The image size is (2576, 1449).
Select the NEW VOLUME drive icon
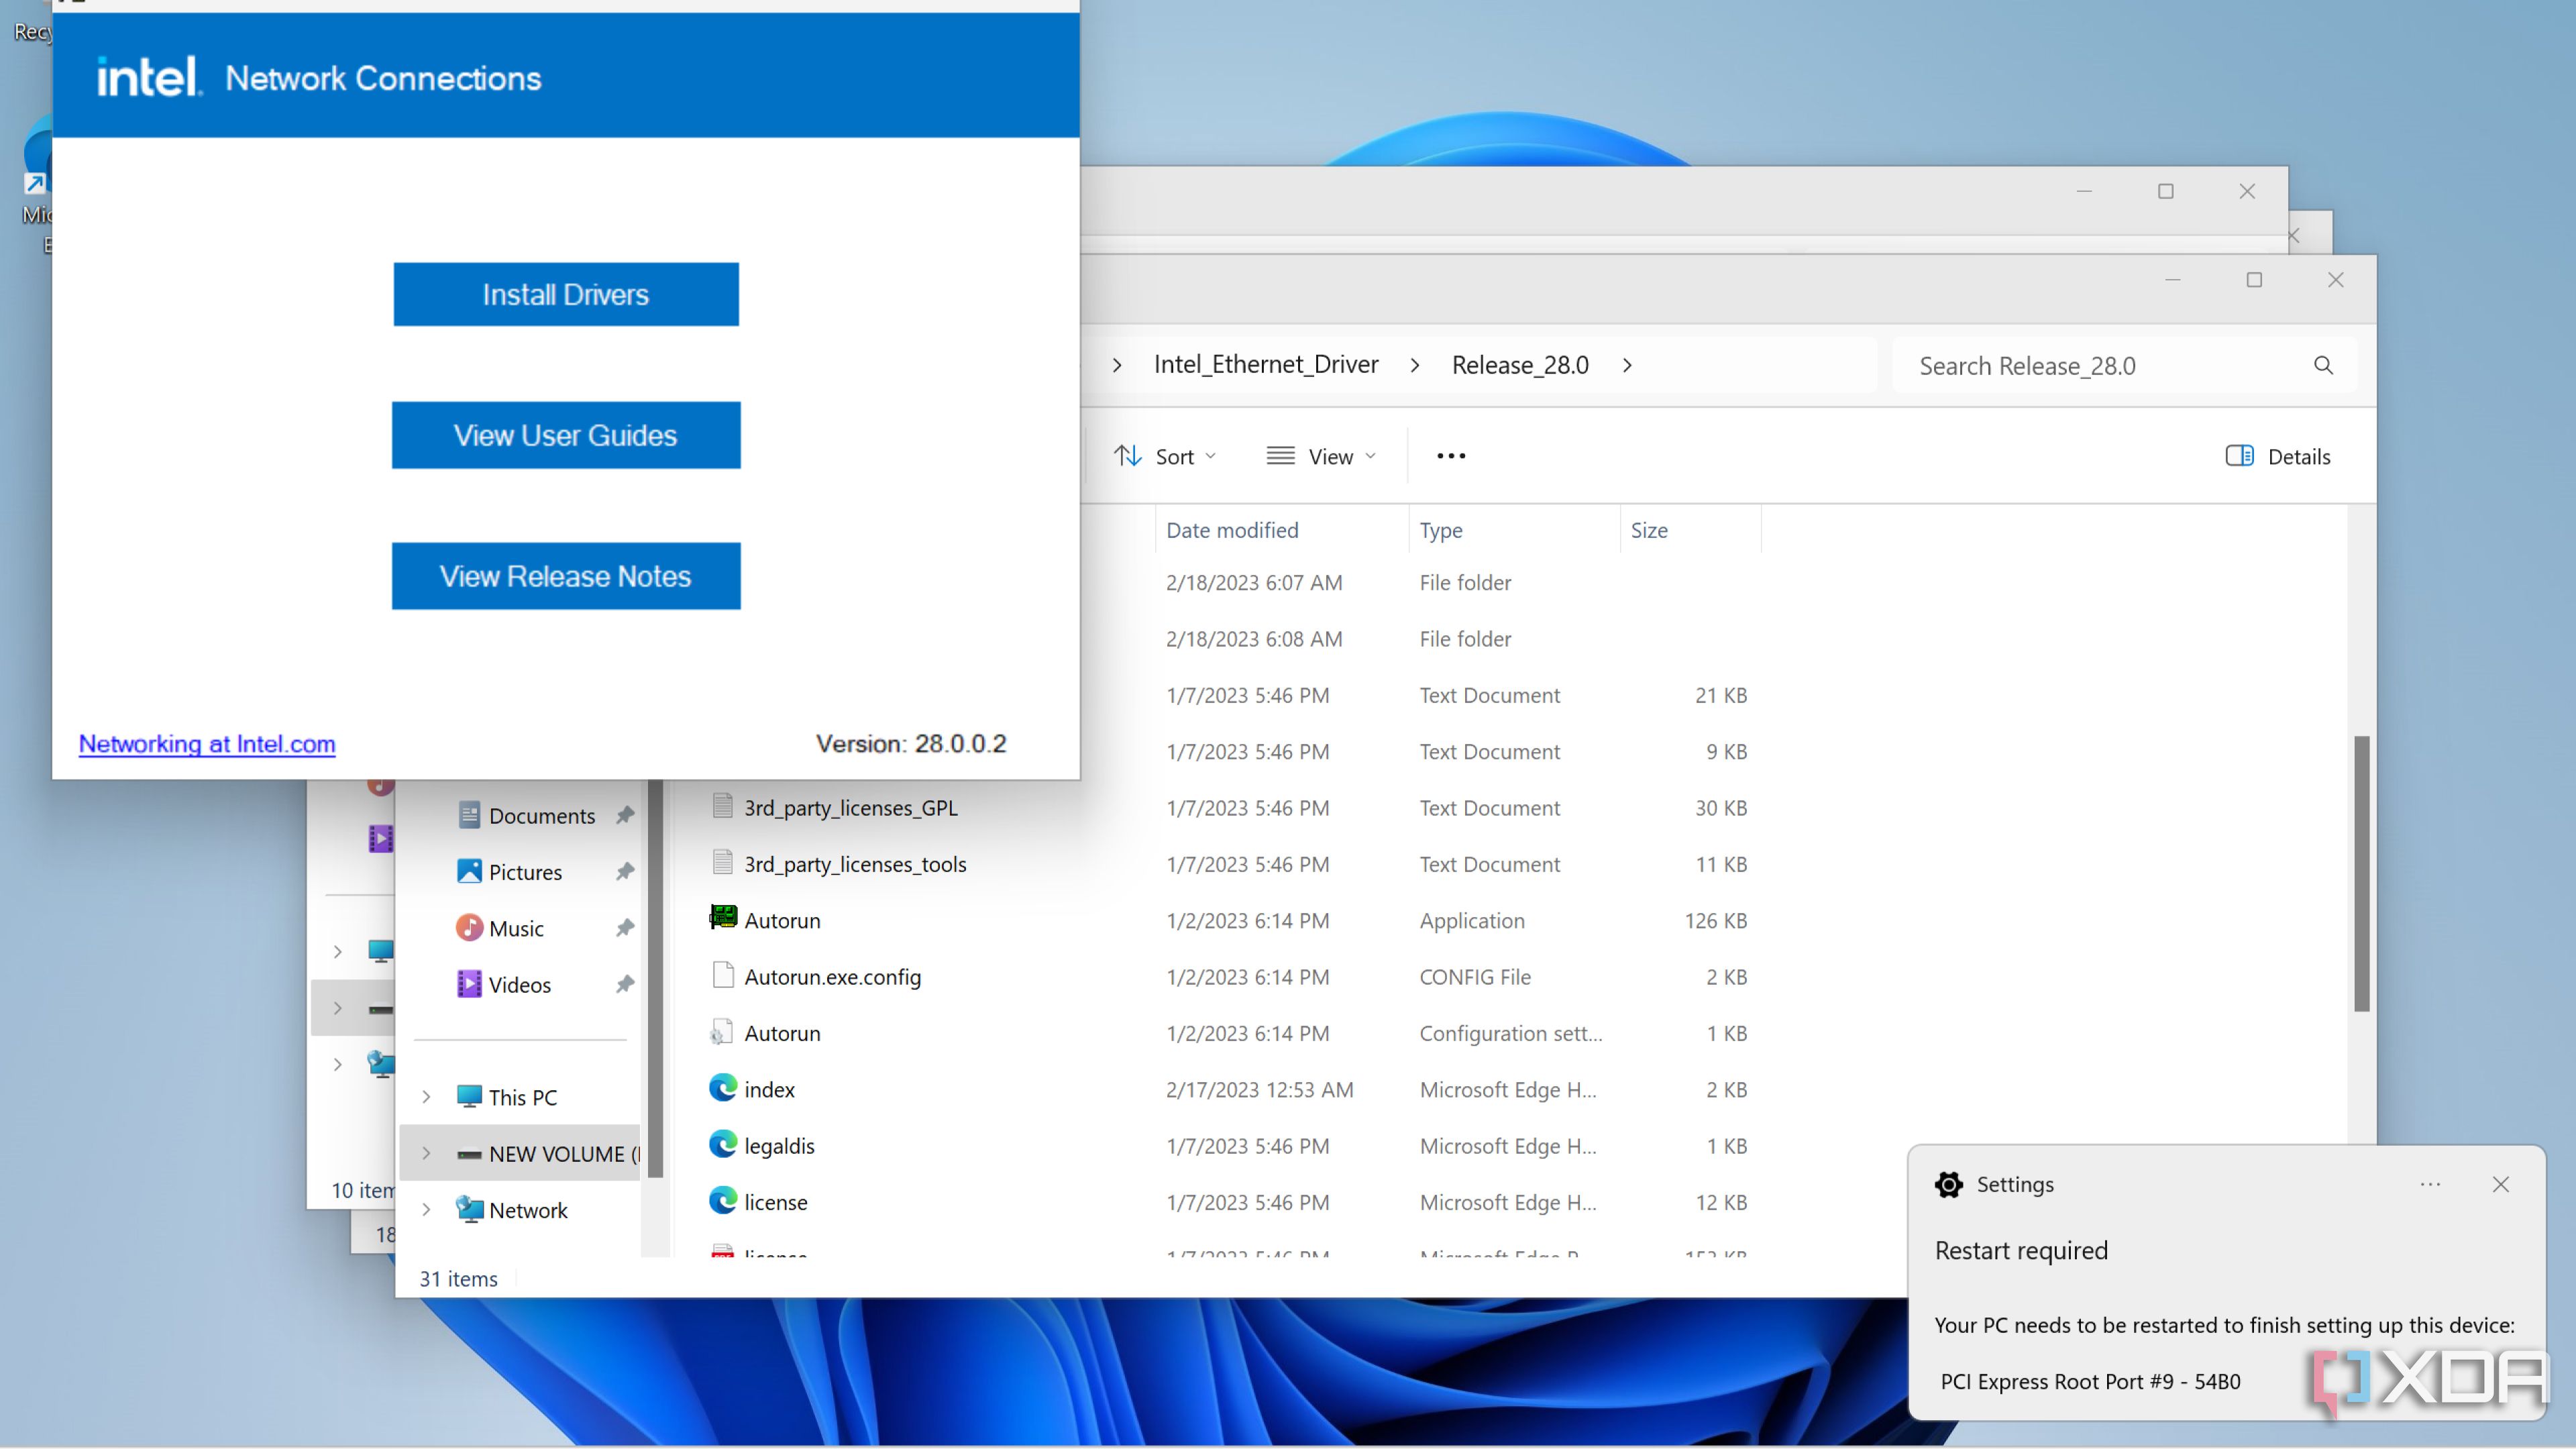point(469,1154)
